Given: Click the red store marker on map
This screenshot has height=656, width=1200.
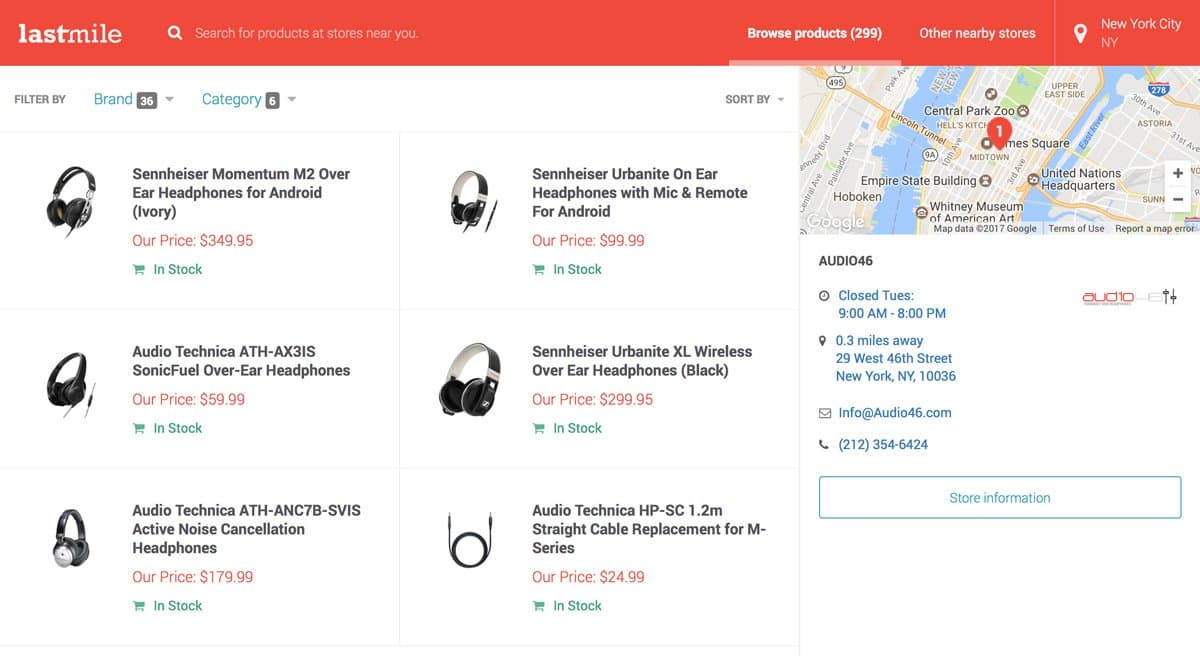Looking at the screenshot, I should click(x=998, y=134).
